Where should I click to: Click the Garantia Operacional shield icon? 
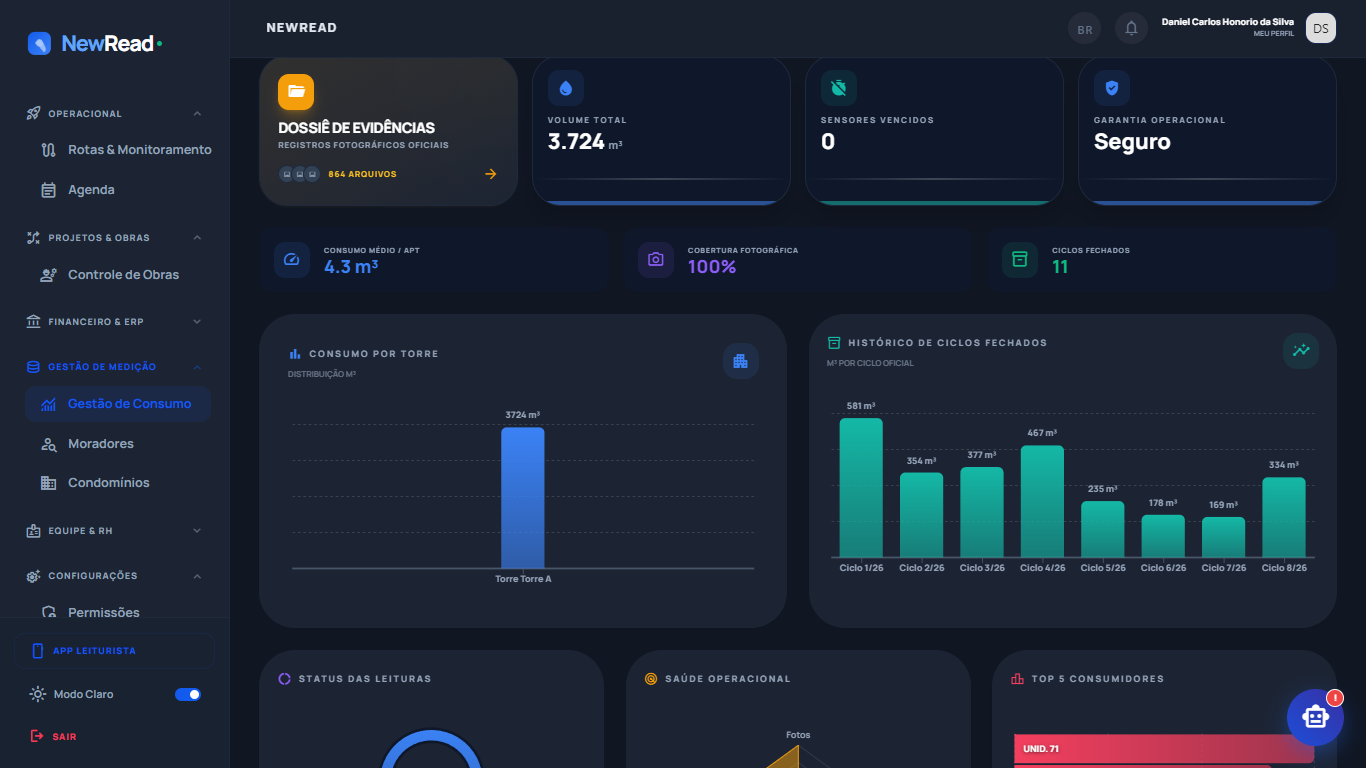[1112, 88]
